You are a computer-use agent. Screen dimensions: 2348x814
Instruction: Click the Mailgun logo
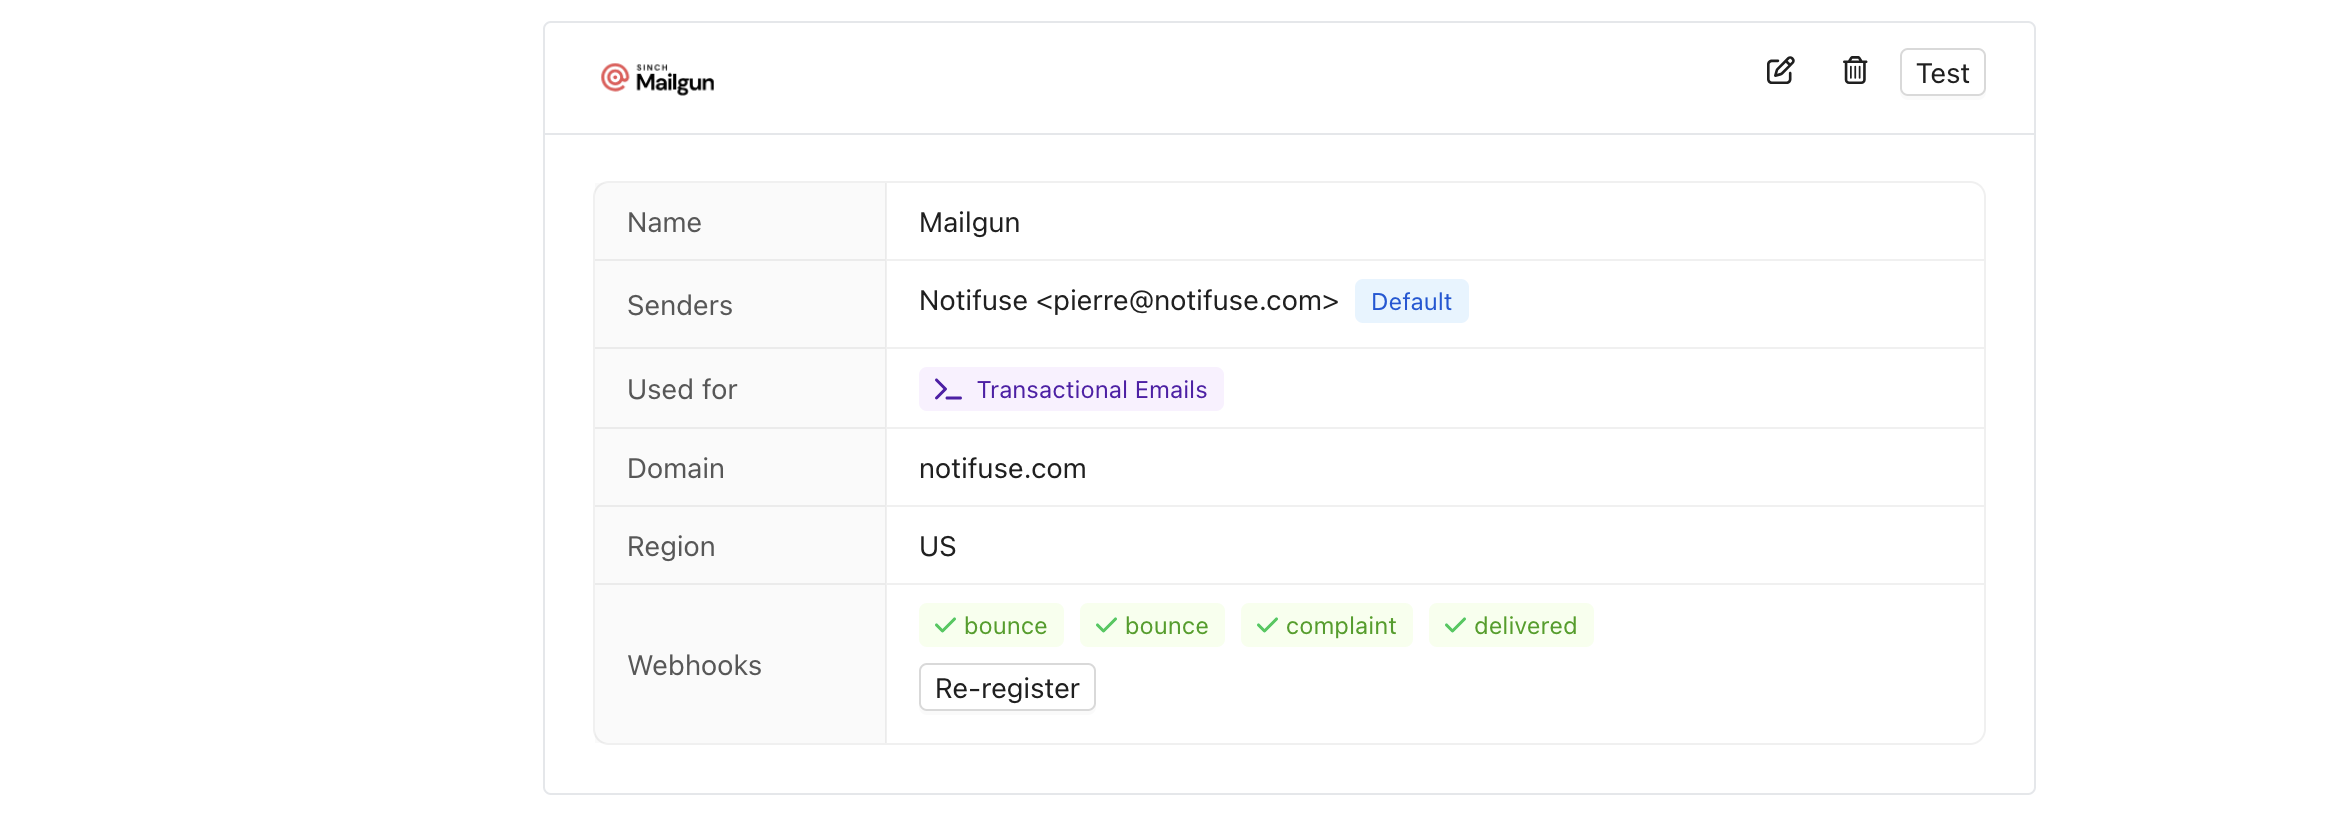[x=657, y=78]
